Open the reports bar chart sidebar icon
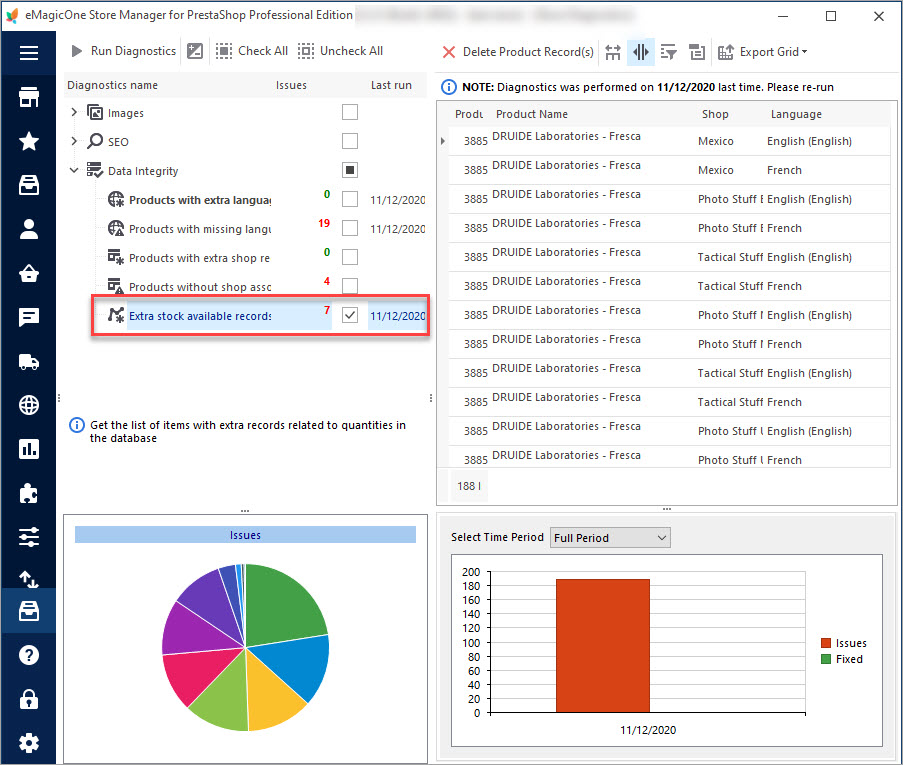 [x=29, y=449]
